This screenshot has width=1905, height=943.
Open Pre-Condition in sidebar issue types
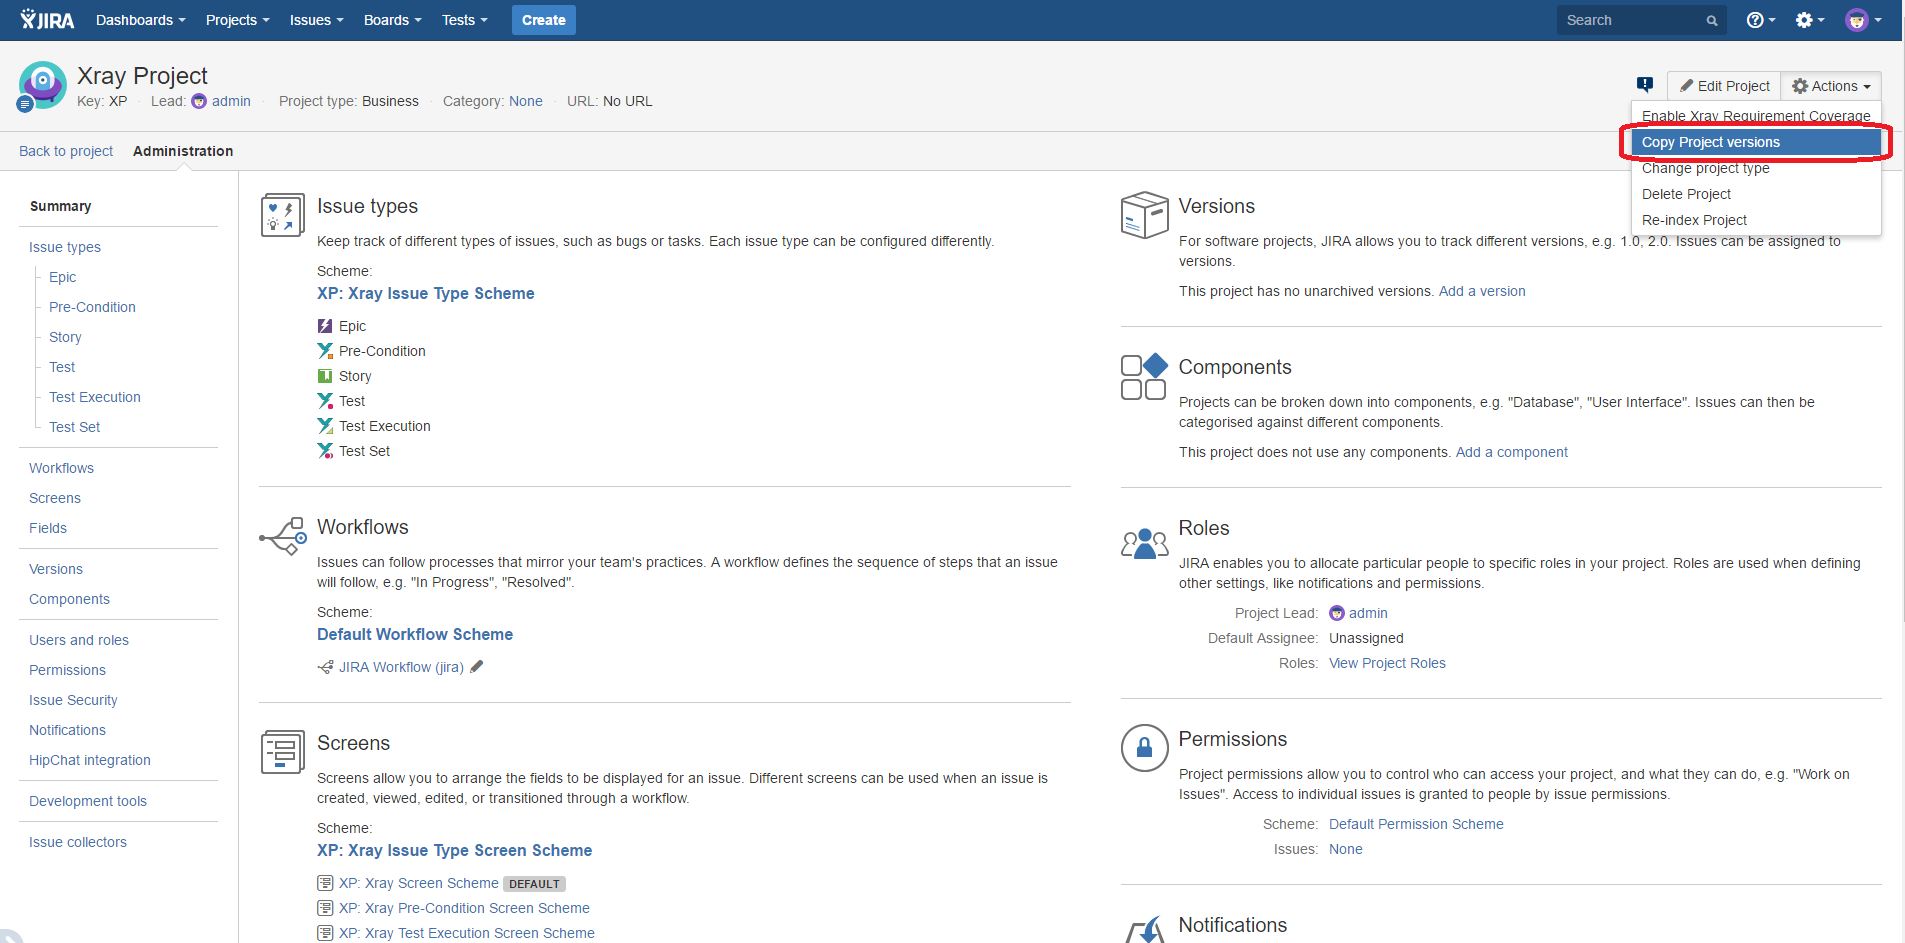[x=92, y=307]
